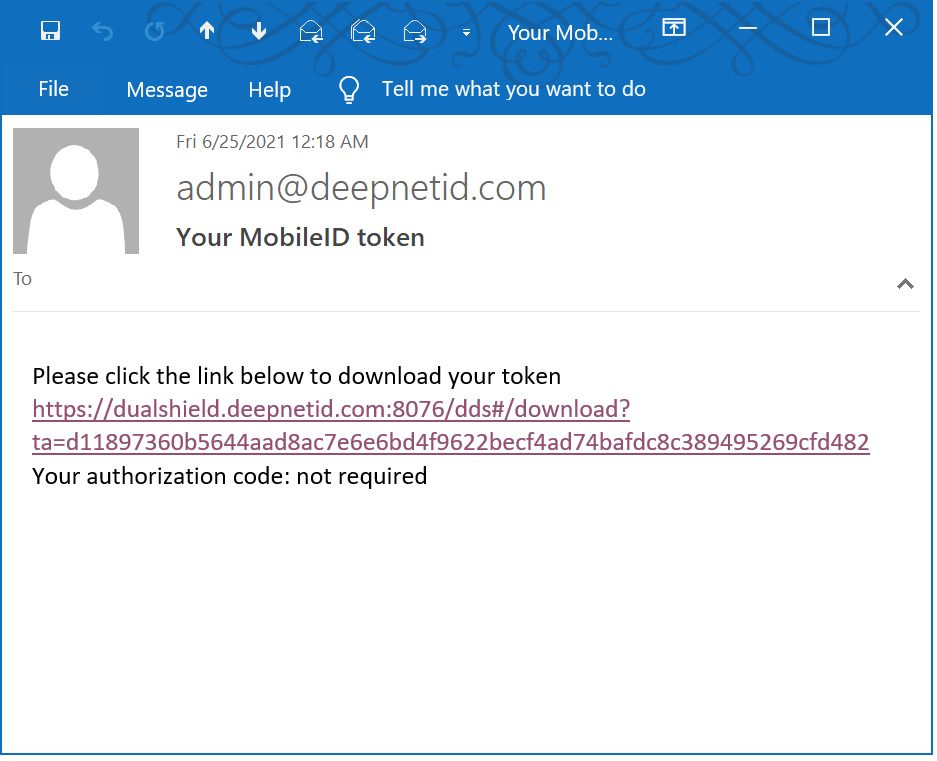Image resolution: width=937 pixels, height=761 pixels.
Task: Click the Reply envelope icon
Action: 311,32
